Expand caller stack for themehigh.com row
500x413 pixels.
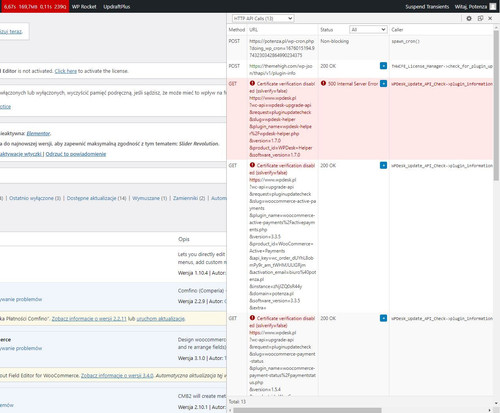(x=383, y=66)
